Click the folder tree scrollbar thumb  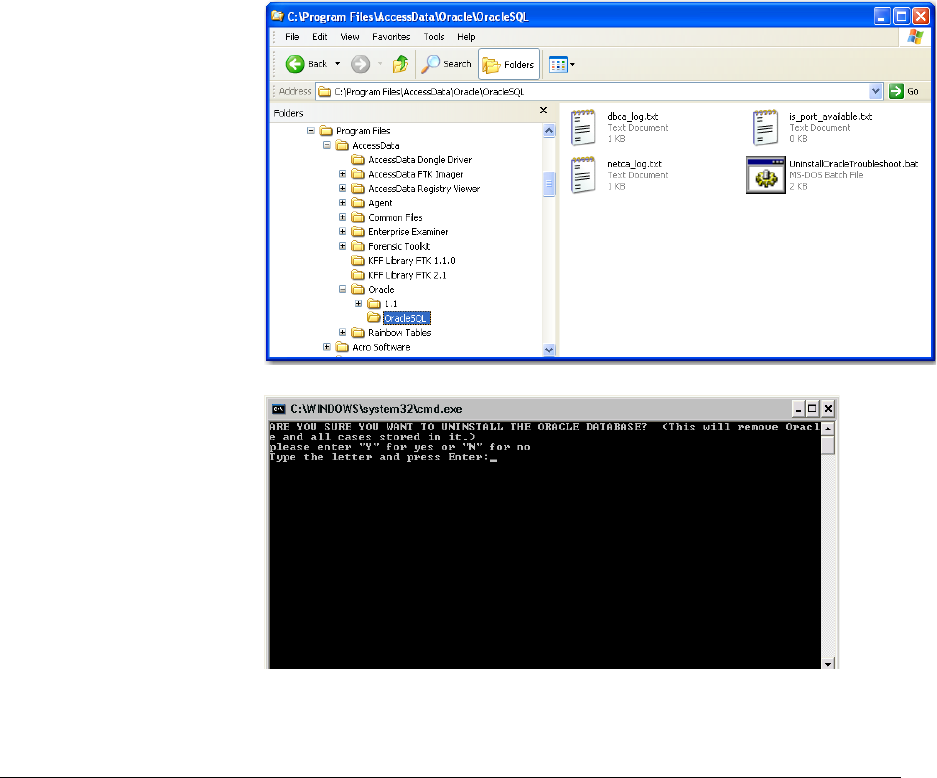tap(549, 183)
